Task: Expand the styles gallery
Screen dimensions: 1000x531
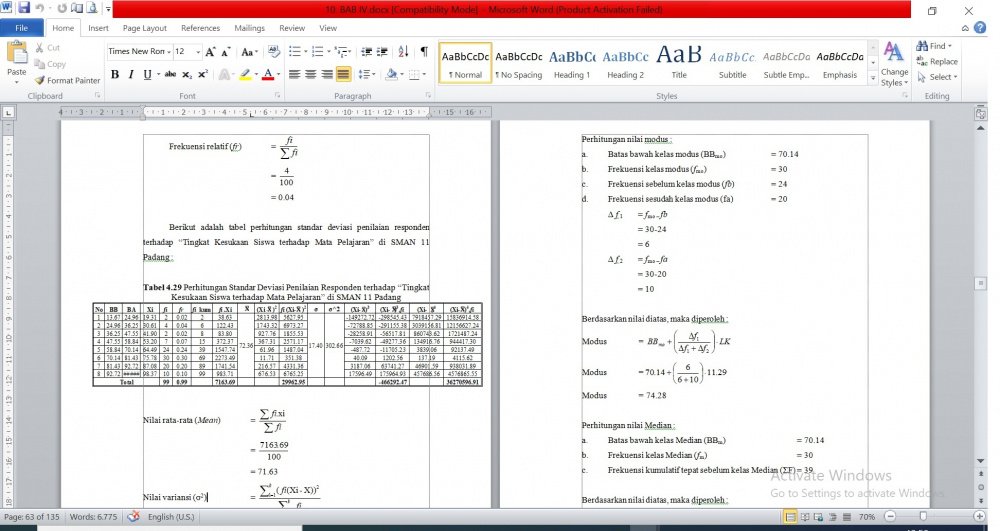Action: coord(872,78)
